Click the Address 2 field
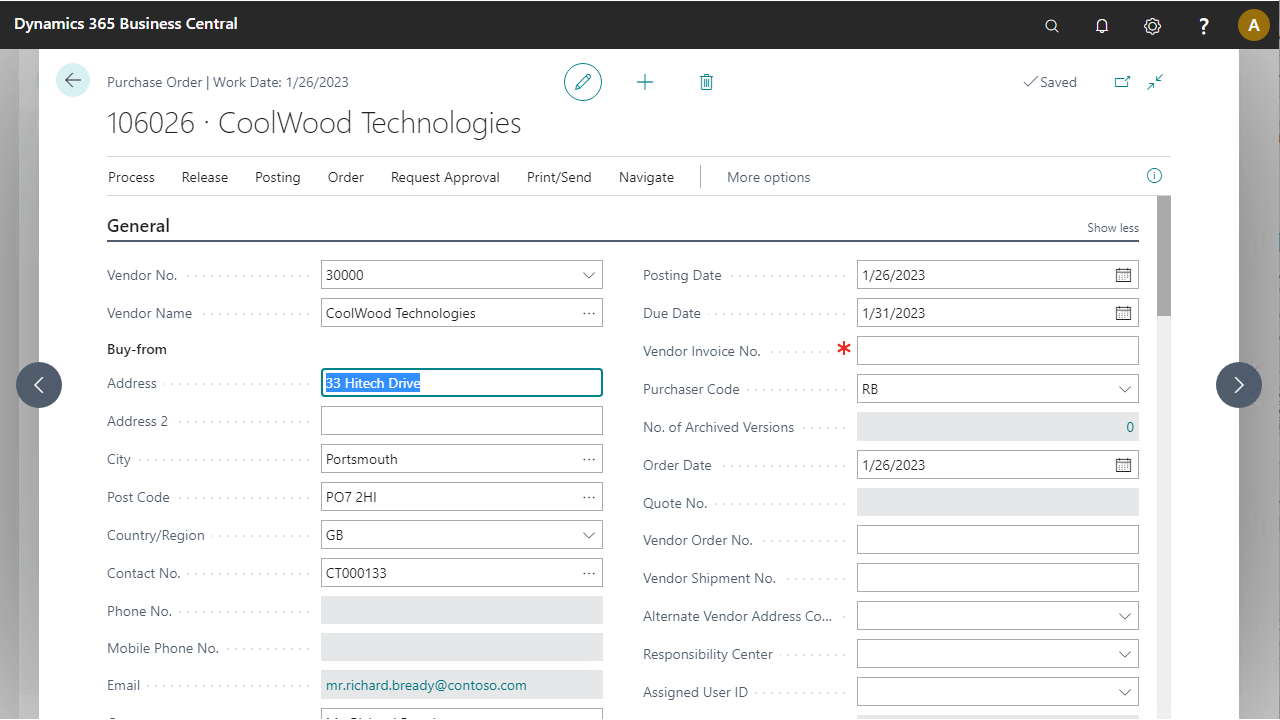 tap(462, 421)
